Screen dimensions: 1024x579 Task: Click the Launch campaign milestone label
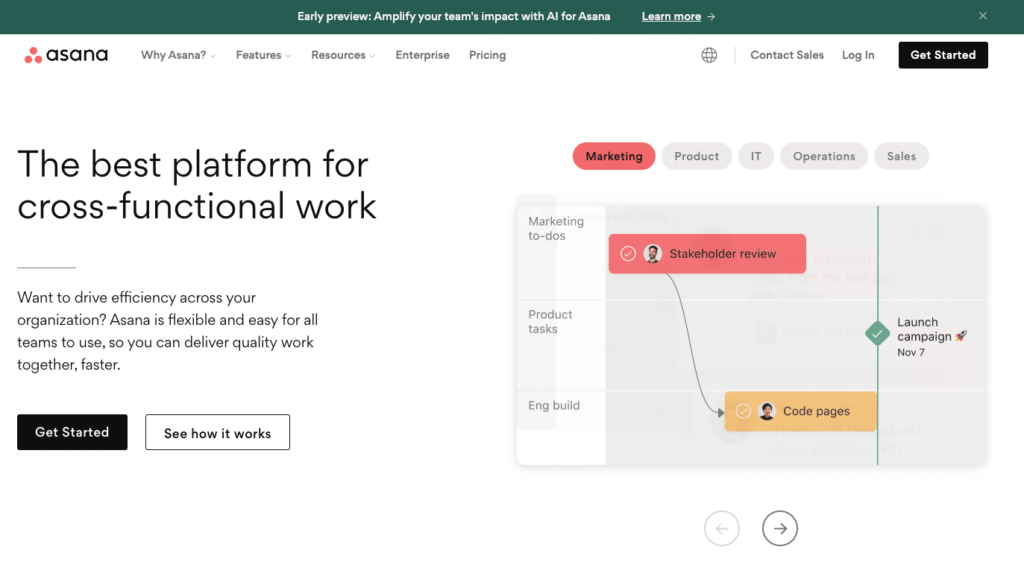[x=931, y=329]
